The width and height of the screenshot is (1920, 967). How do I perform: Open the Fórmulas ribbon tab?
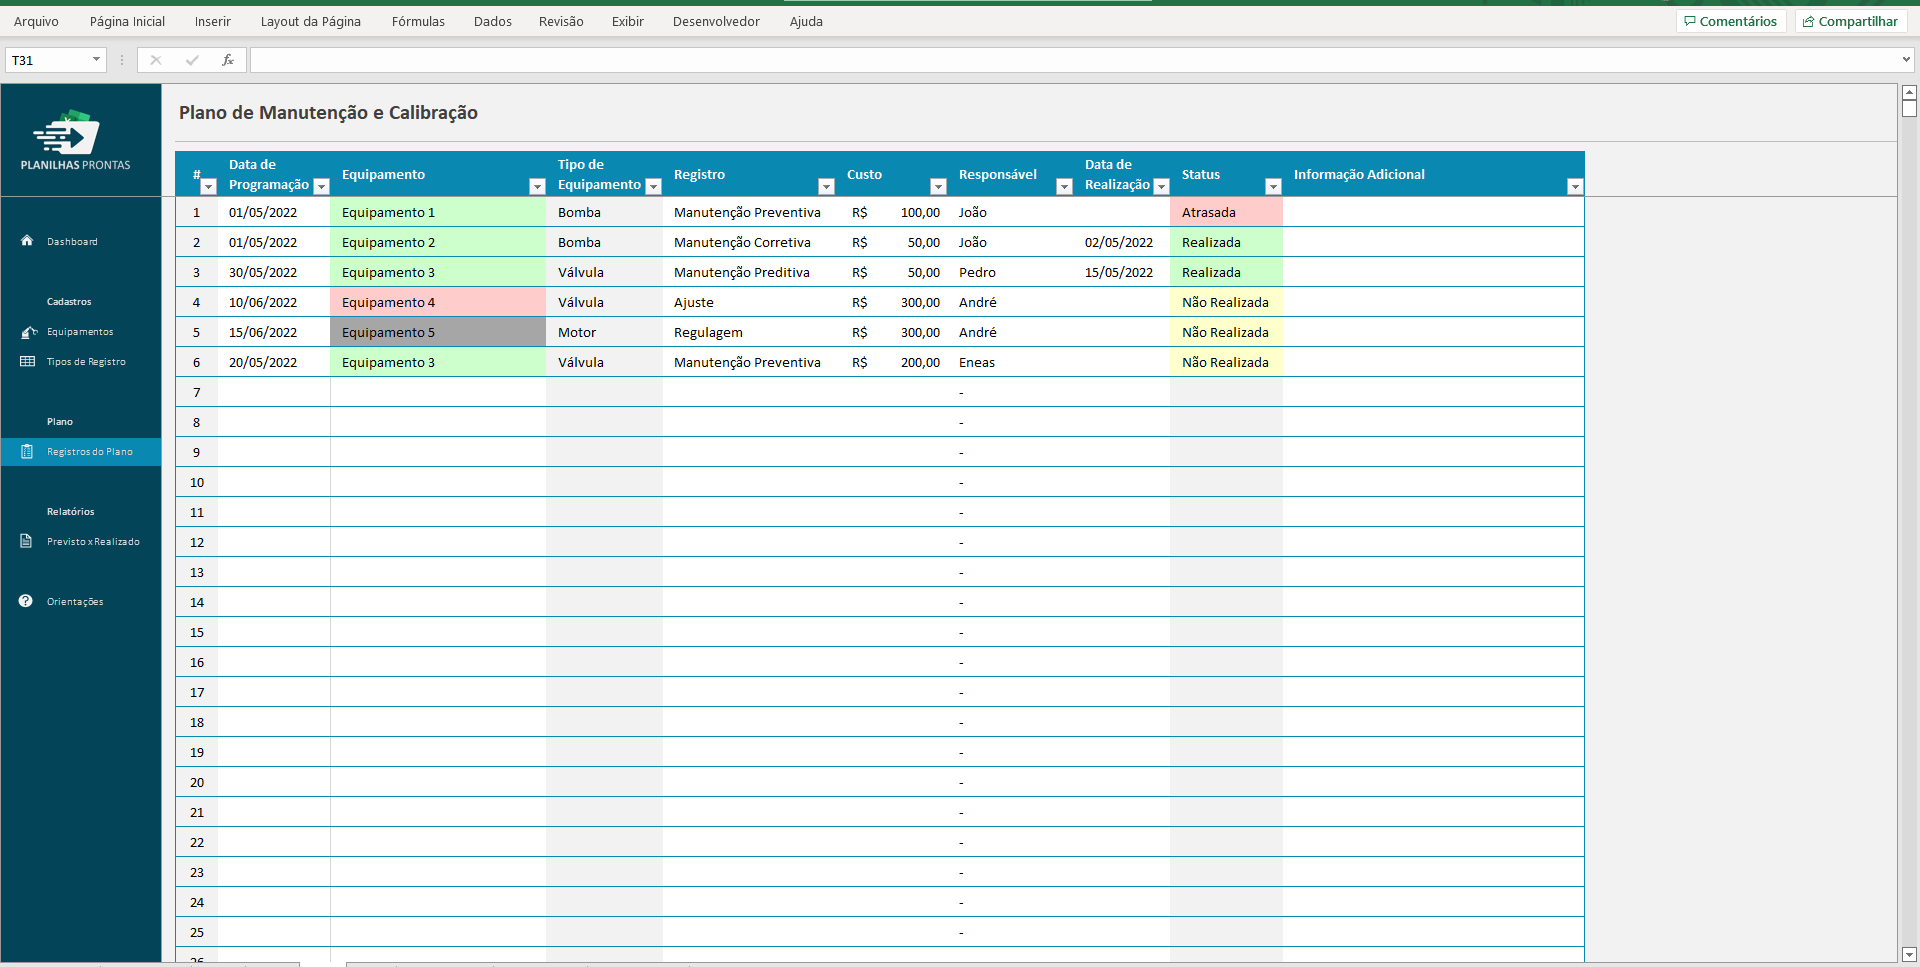[418, 21]
